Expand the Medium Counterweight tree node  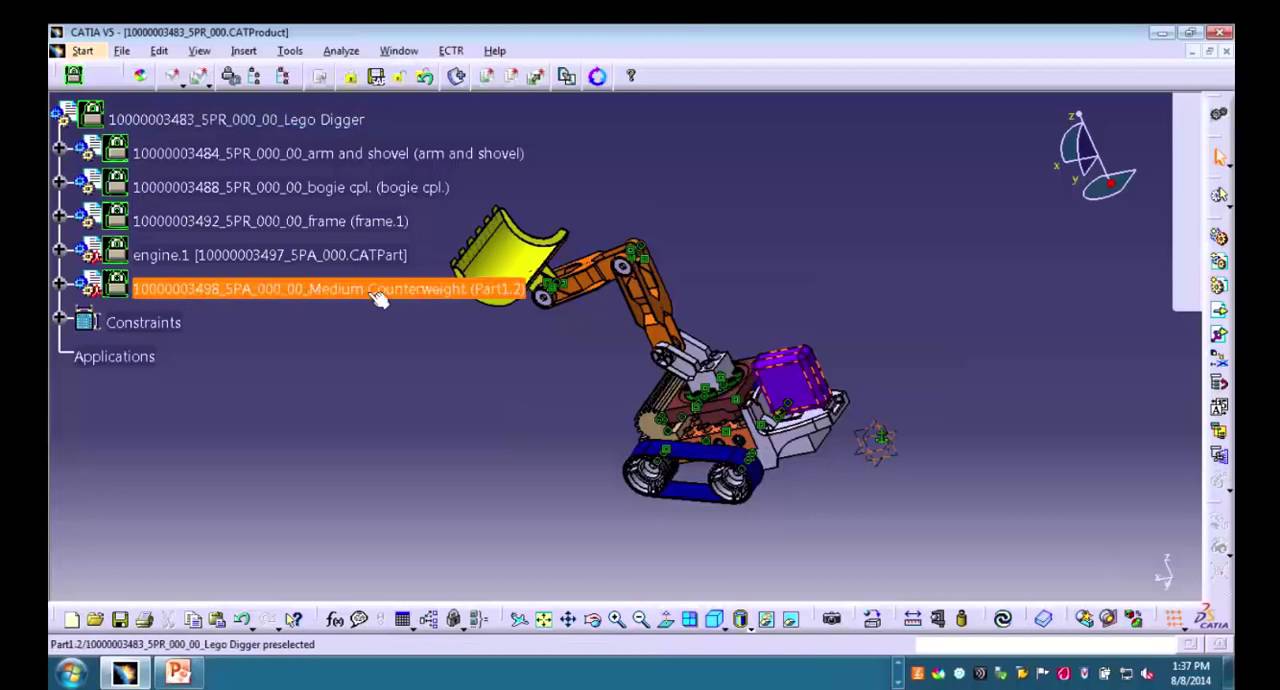pos(60,283)
